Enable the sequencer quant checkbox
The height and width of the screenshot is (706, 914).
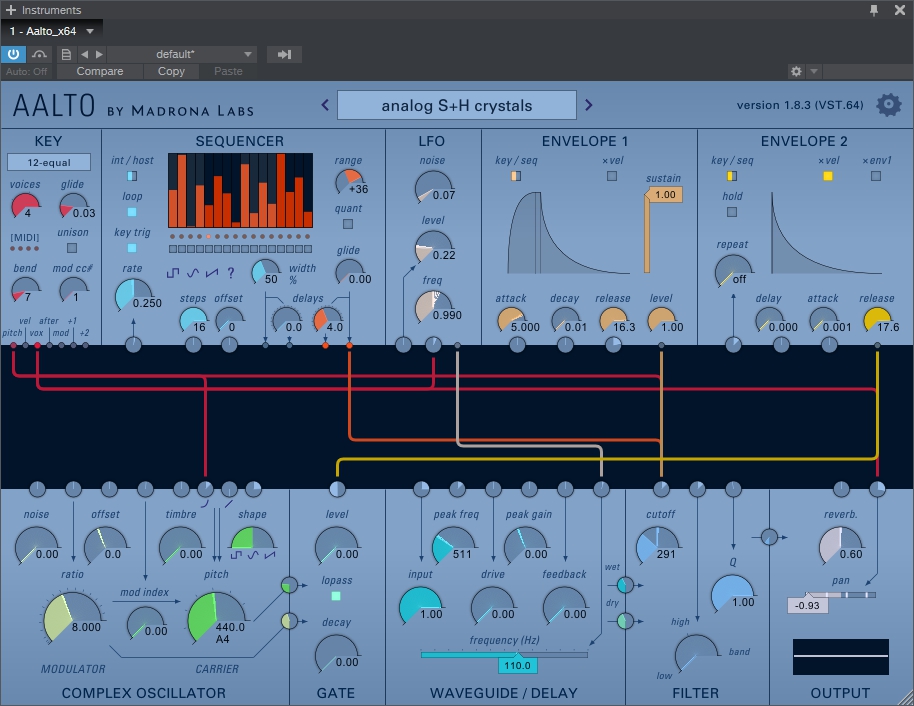348,224
